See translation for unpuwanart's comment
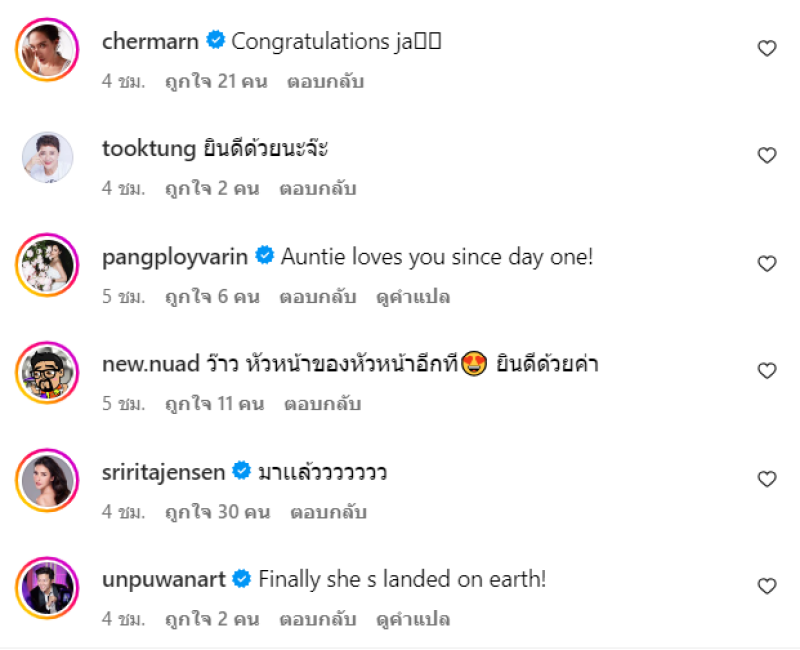The height and width of the screenshot is (650, 800). coord(413,619)
